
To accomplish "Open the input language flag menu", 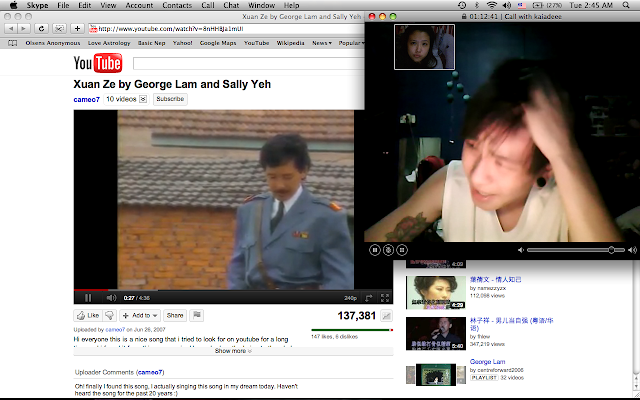I will [521, 5].
